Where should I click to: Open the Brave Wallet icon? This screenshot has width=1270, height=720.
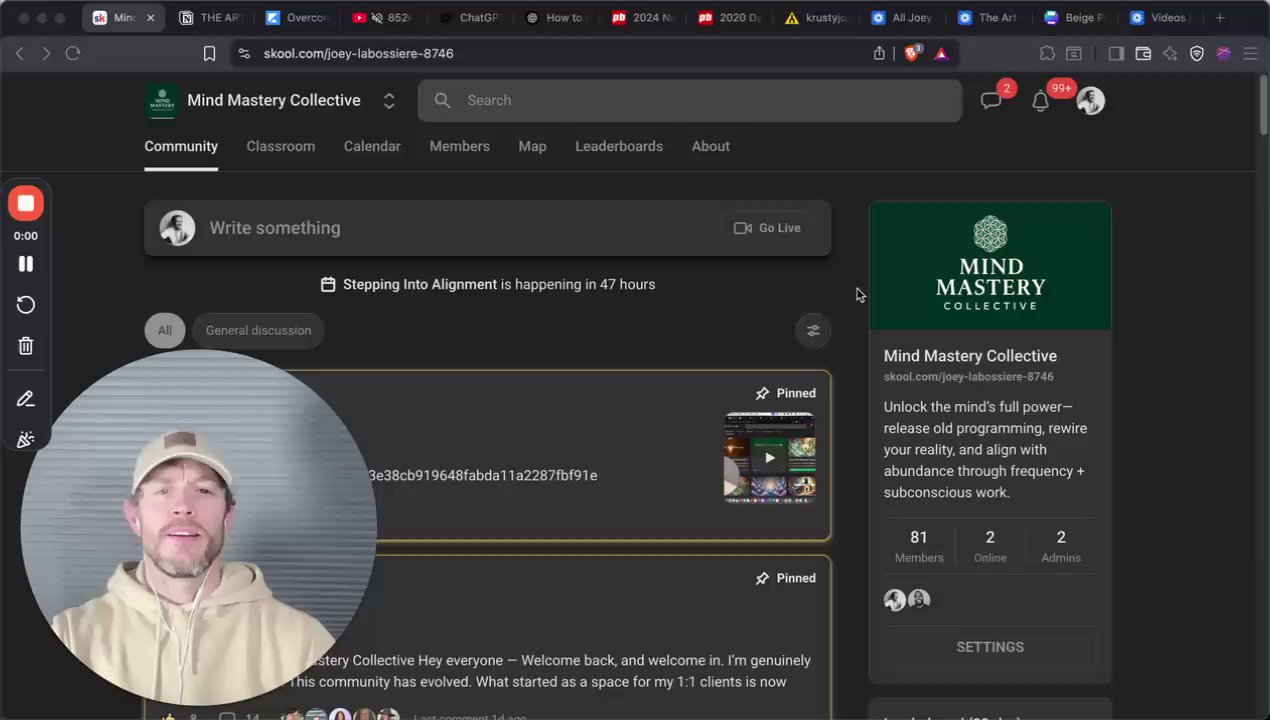click(1143, 53)
